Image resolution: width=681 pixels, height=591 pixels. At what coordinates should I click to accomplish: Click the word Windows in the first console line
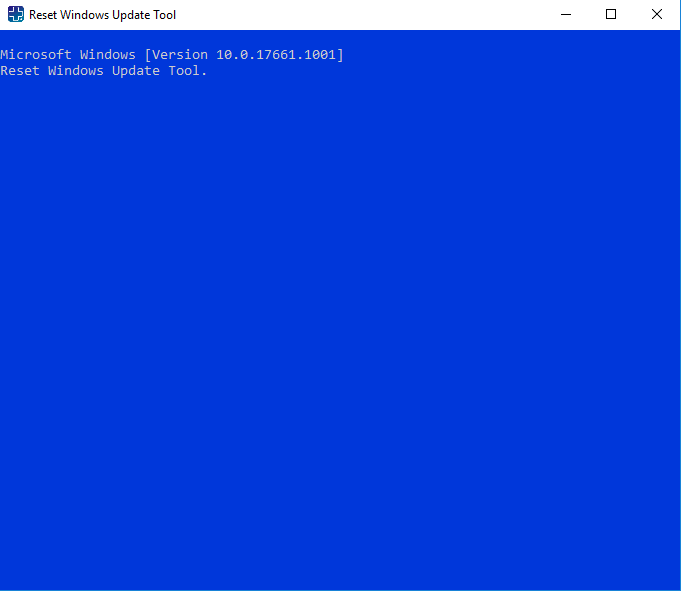108,55
